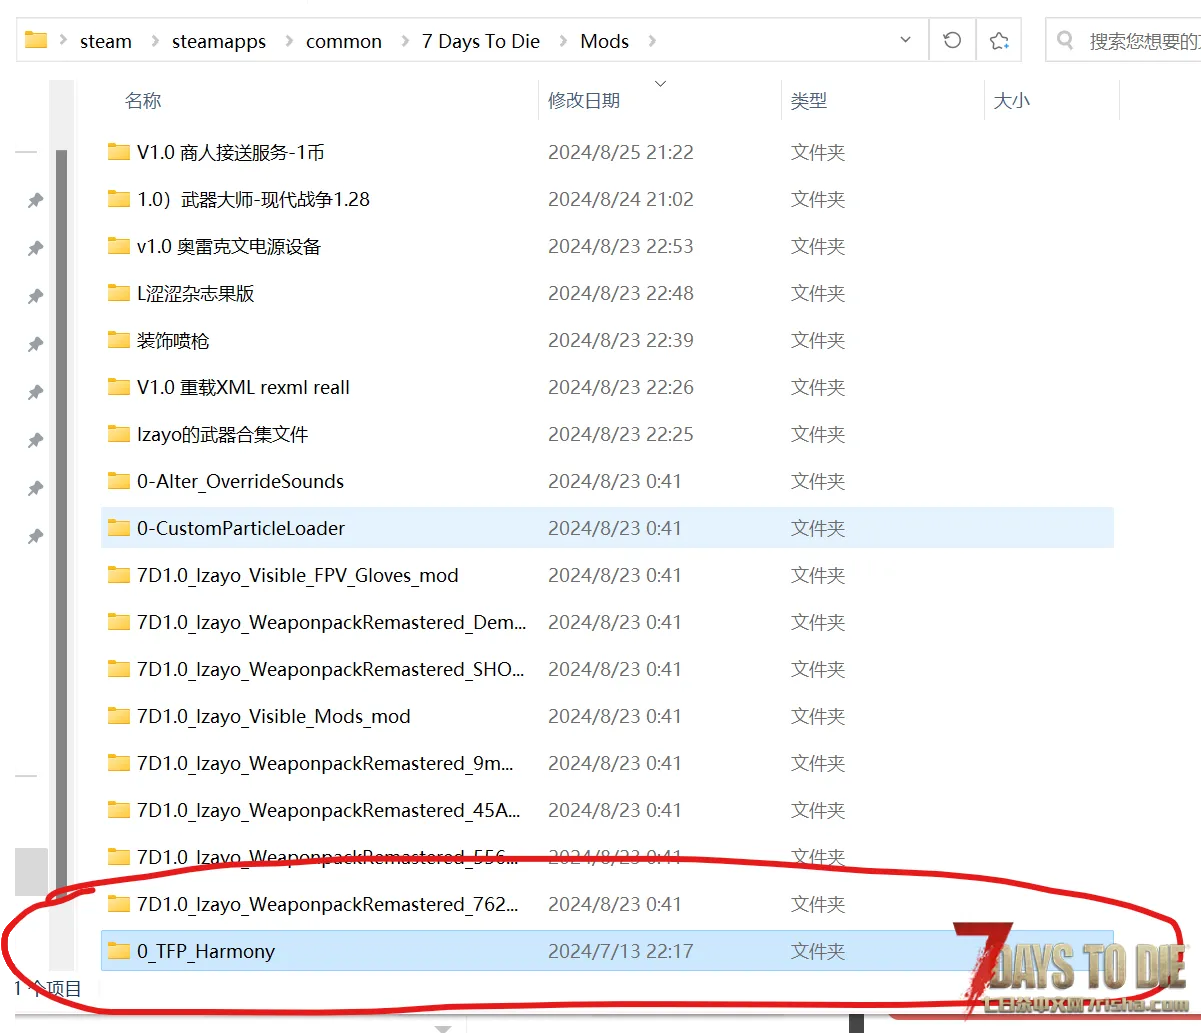The width and height of the screenshot is (1201, 1033).
Task: Sort by 类型 column header
Action: point(808,100)
